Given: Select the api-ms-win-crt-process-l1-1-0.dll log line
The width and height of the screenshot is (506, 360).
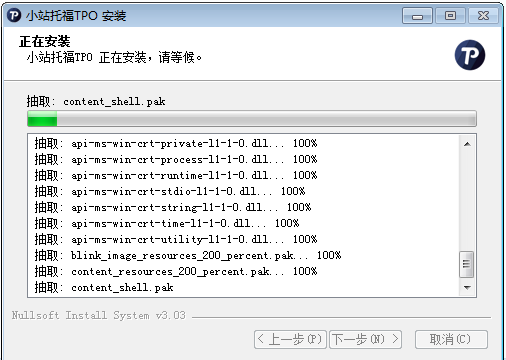Looking at the screenshot, I should pyautogui.click(x=176, y=159).
